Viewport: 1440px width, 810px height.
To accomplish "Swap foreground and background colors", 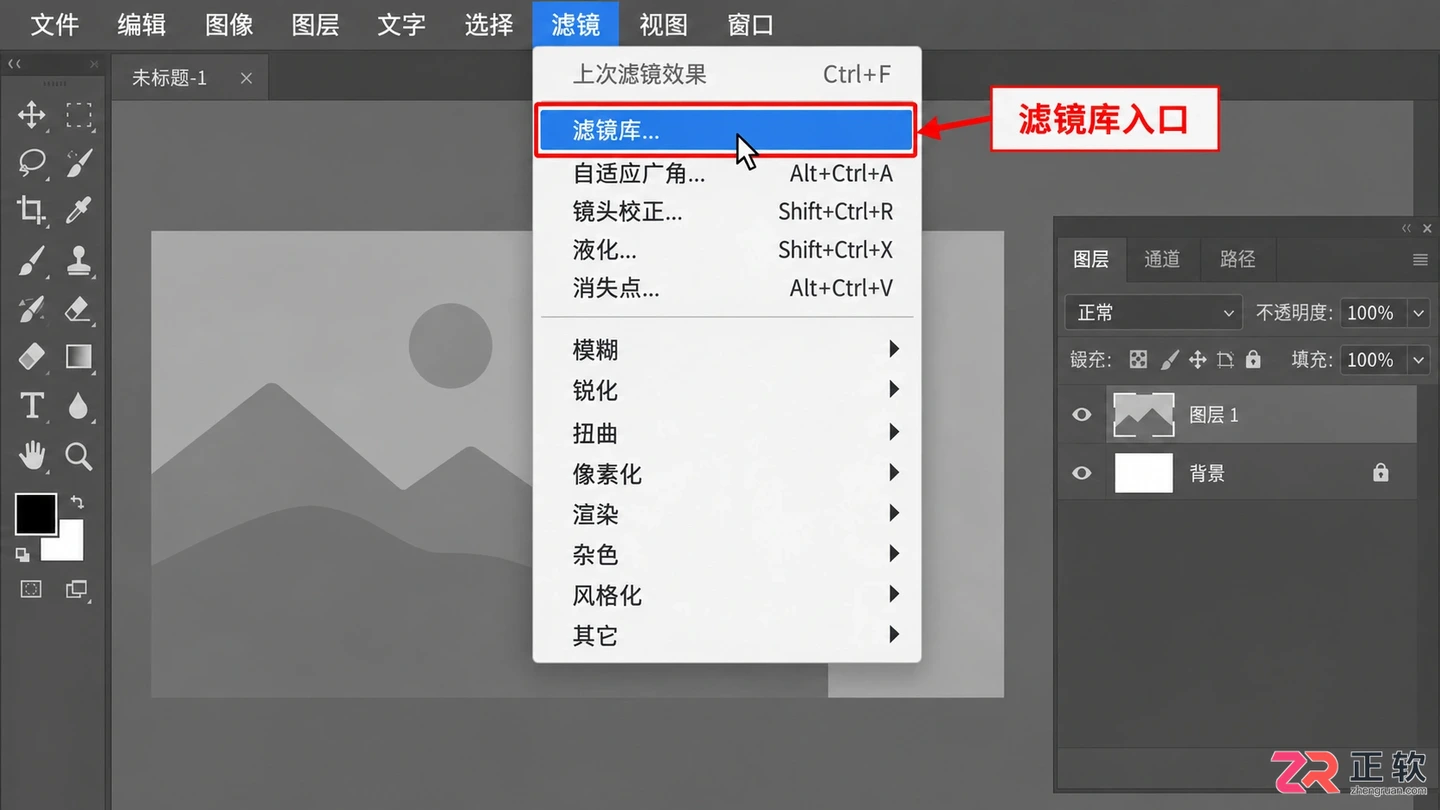I will click(x=77, y=502).
